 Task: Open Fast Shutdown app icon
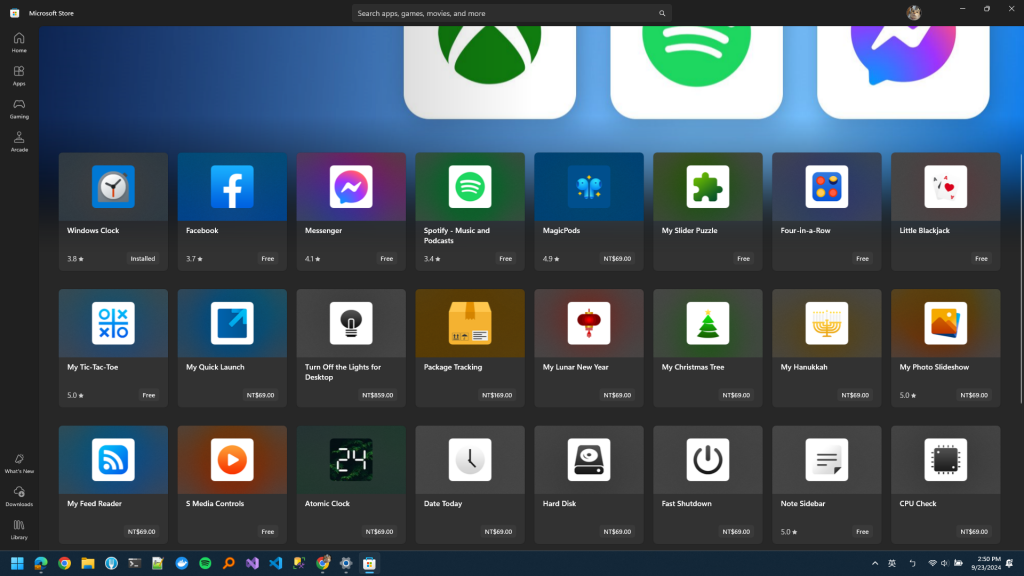coord(707,460)
